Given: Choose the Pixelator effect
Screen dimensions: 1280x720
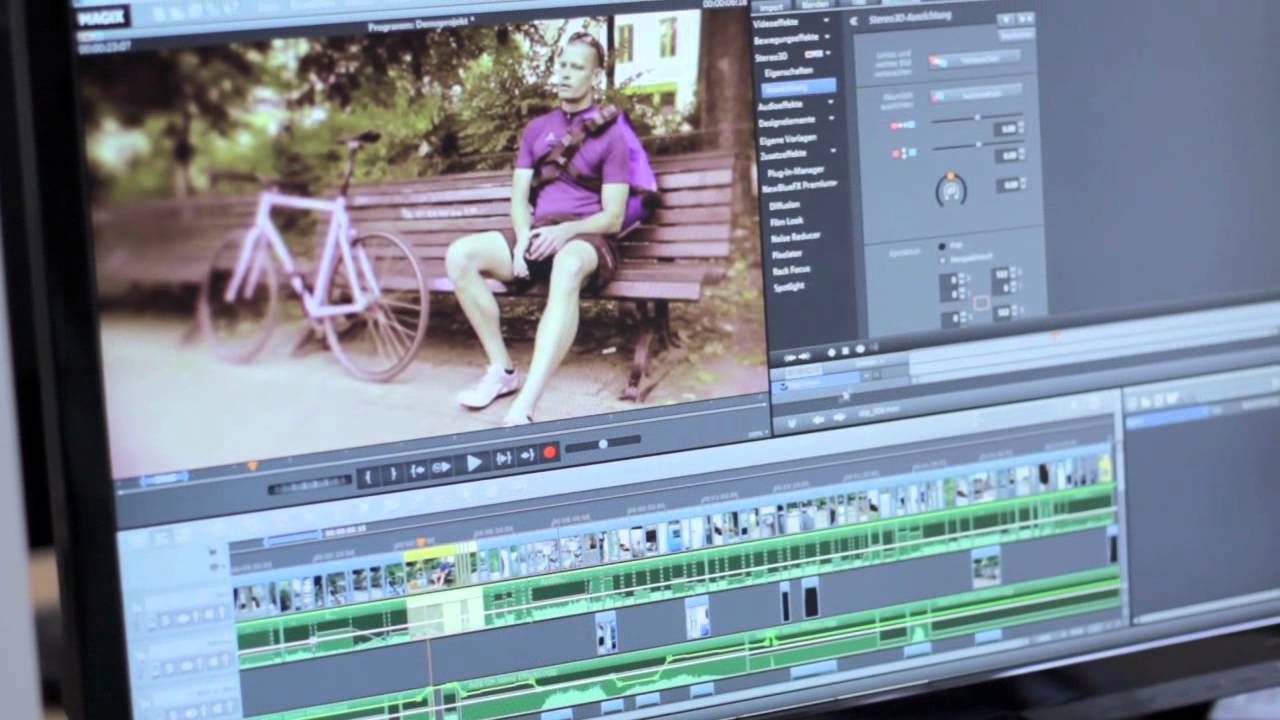Looking at the screenshot, I should pyautogui.click(x=787, y=253).
